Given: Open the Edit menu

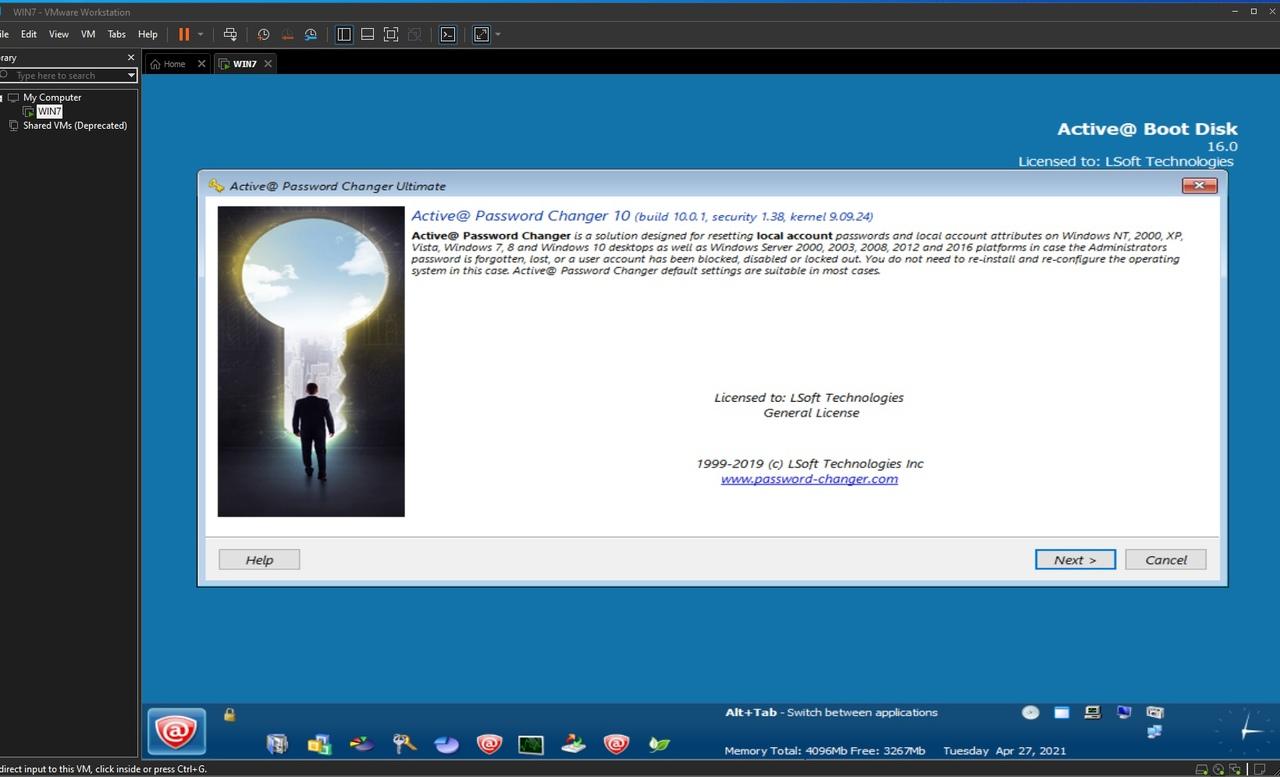Looking at the screenshot, I should [x=29, y=34].
